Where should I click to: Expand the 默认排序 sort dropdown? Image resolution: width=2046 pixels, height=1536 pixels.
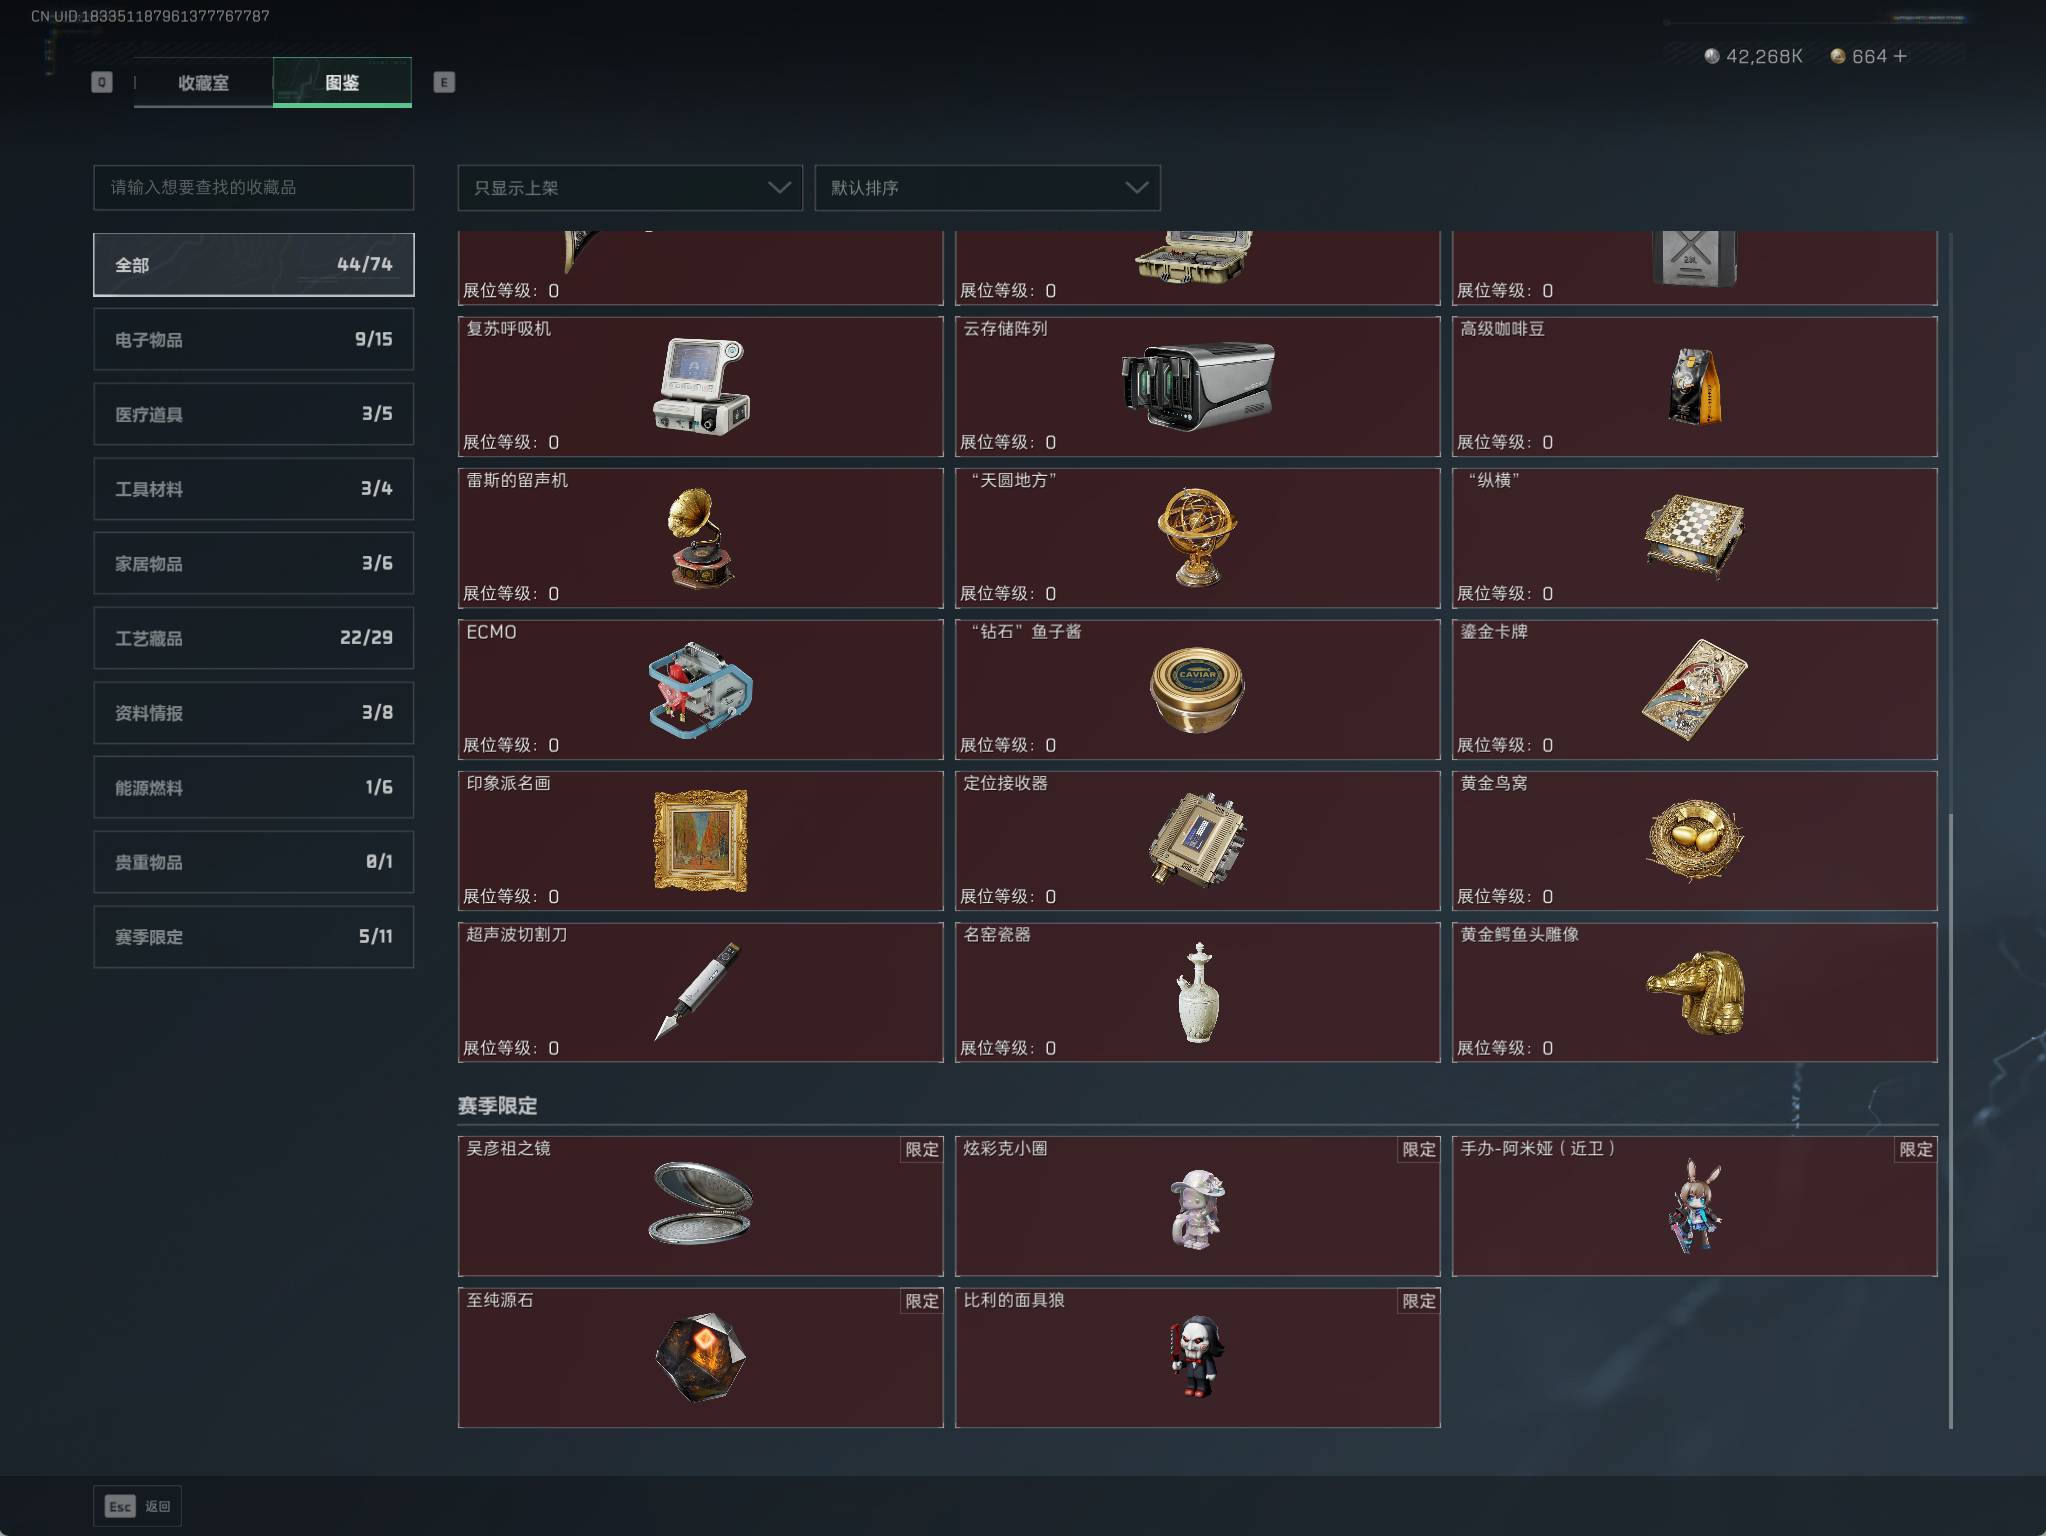(987, 188)
